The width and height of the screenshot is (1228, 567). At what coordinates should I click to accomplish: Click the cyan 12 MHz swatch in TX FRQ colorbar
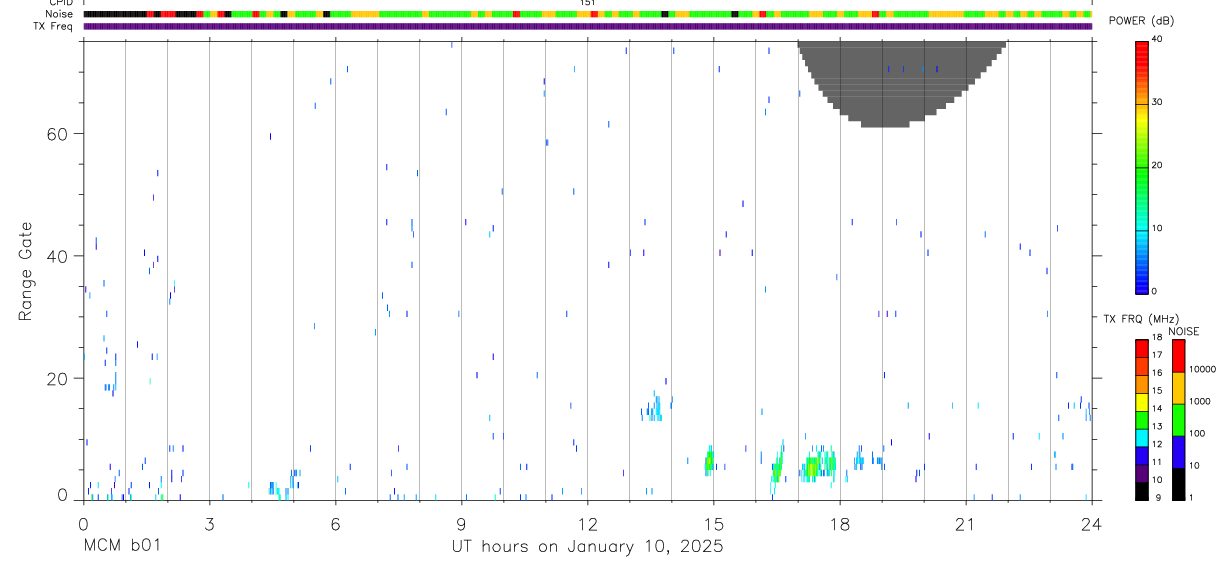[1141, 436]
